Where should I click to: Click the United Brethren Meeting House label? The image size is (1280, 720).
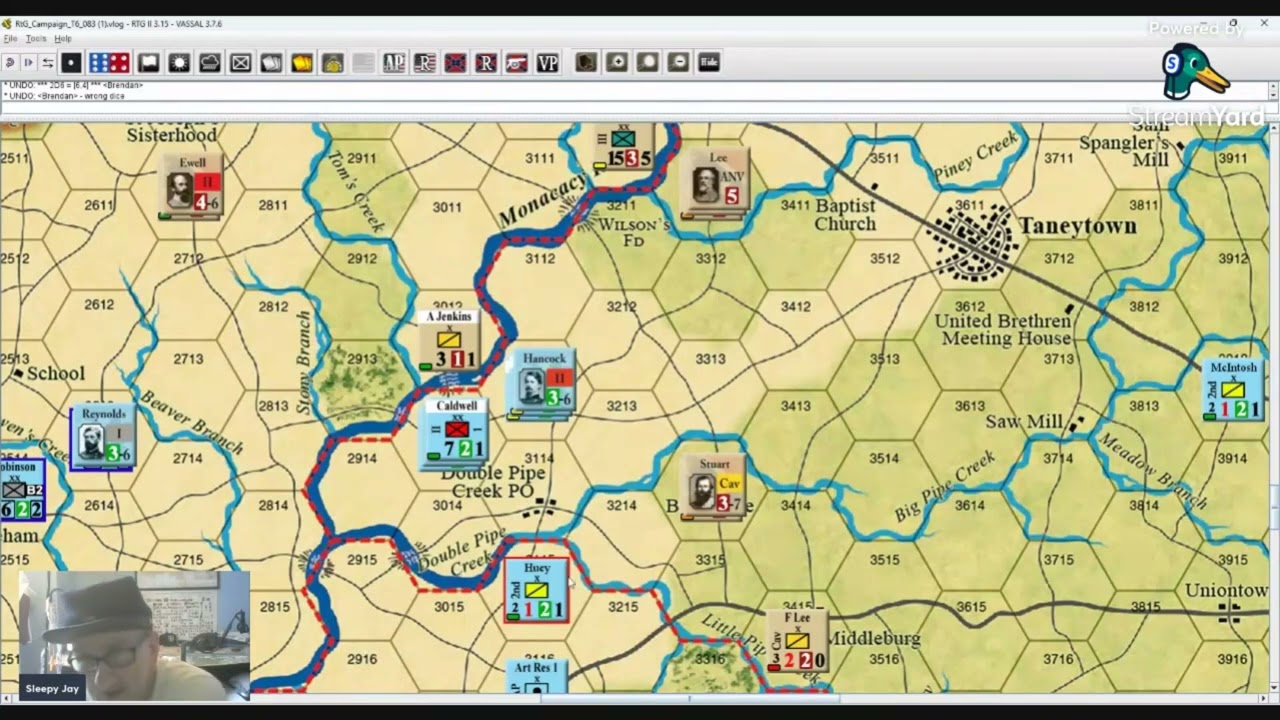(x=1003, y=330)
